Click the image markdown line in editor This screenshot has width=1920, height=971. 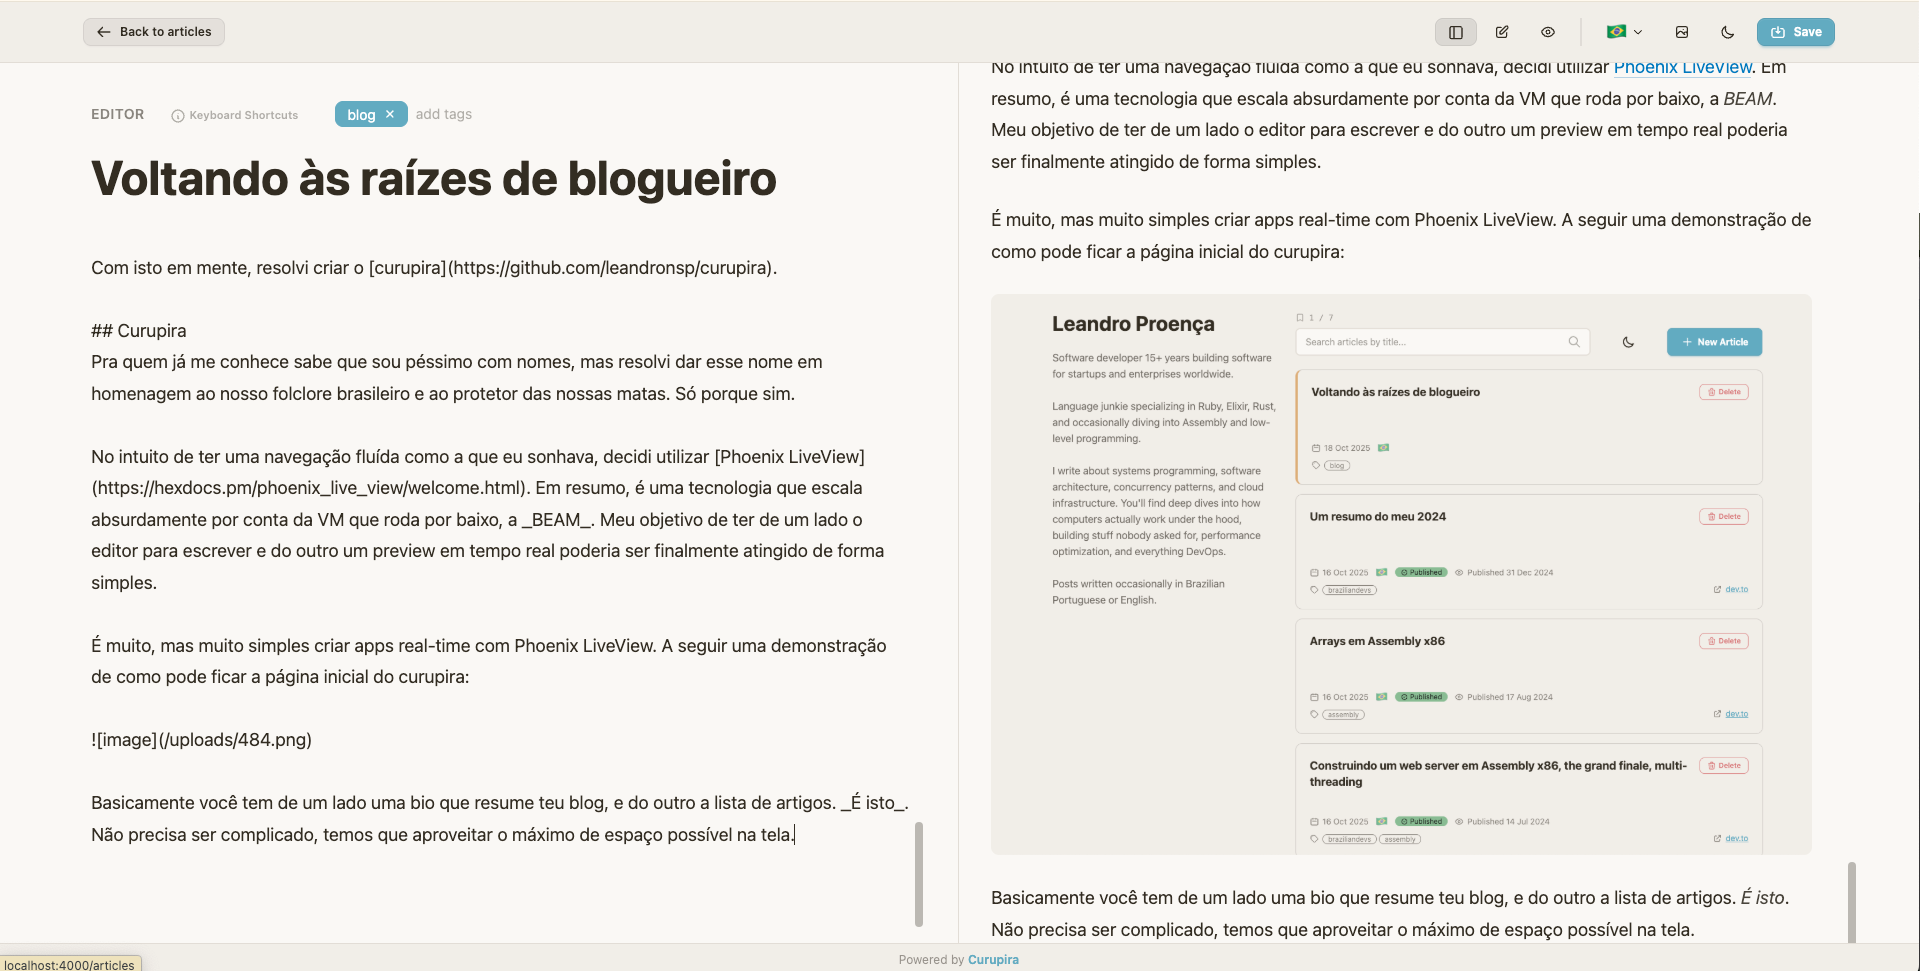pos(201,740)
